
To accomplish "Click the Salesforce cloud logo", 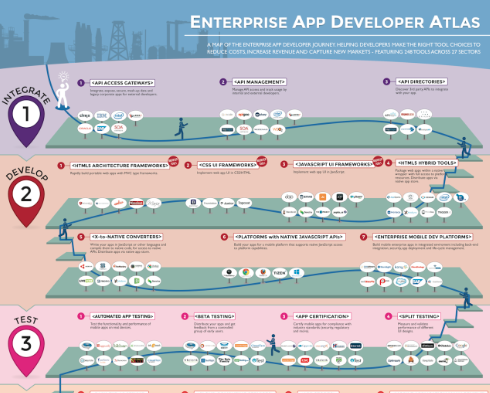I will pyautogui.click(x=401, y=282).
